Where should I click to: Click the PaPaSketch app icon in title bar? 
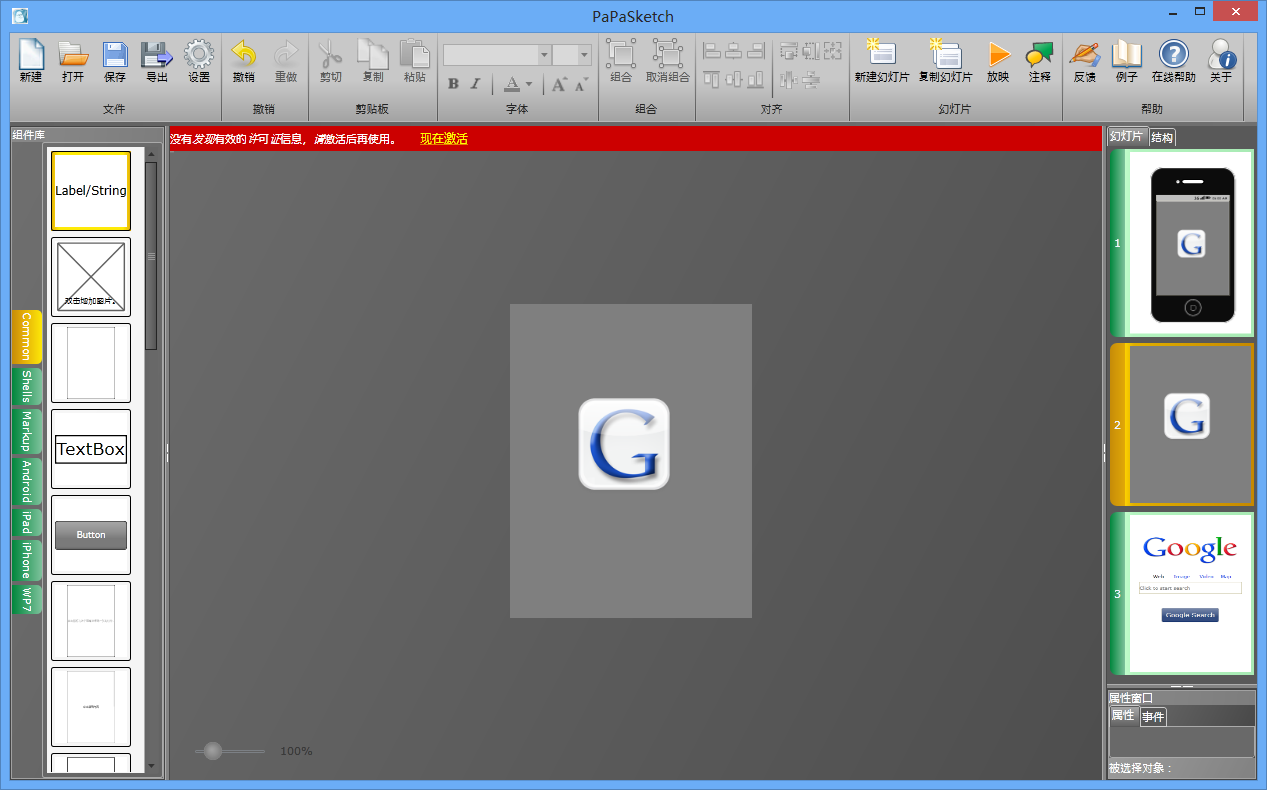click(19, 15)
